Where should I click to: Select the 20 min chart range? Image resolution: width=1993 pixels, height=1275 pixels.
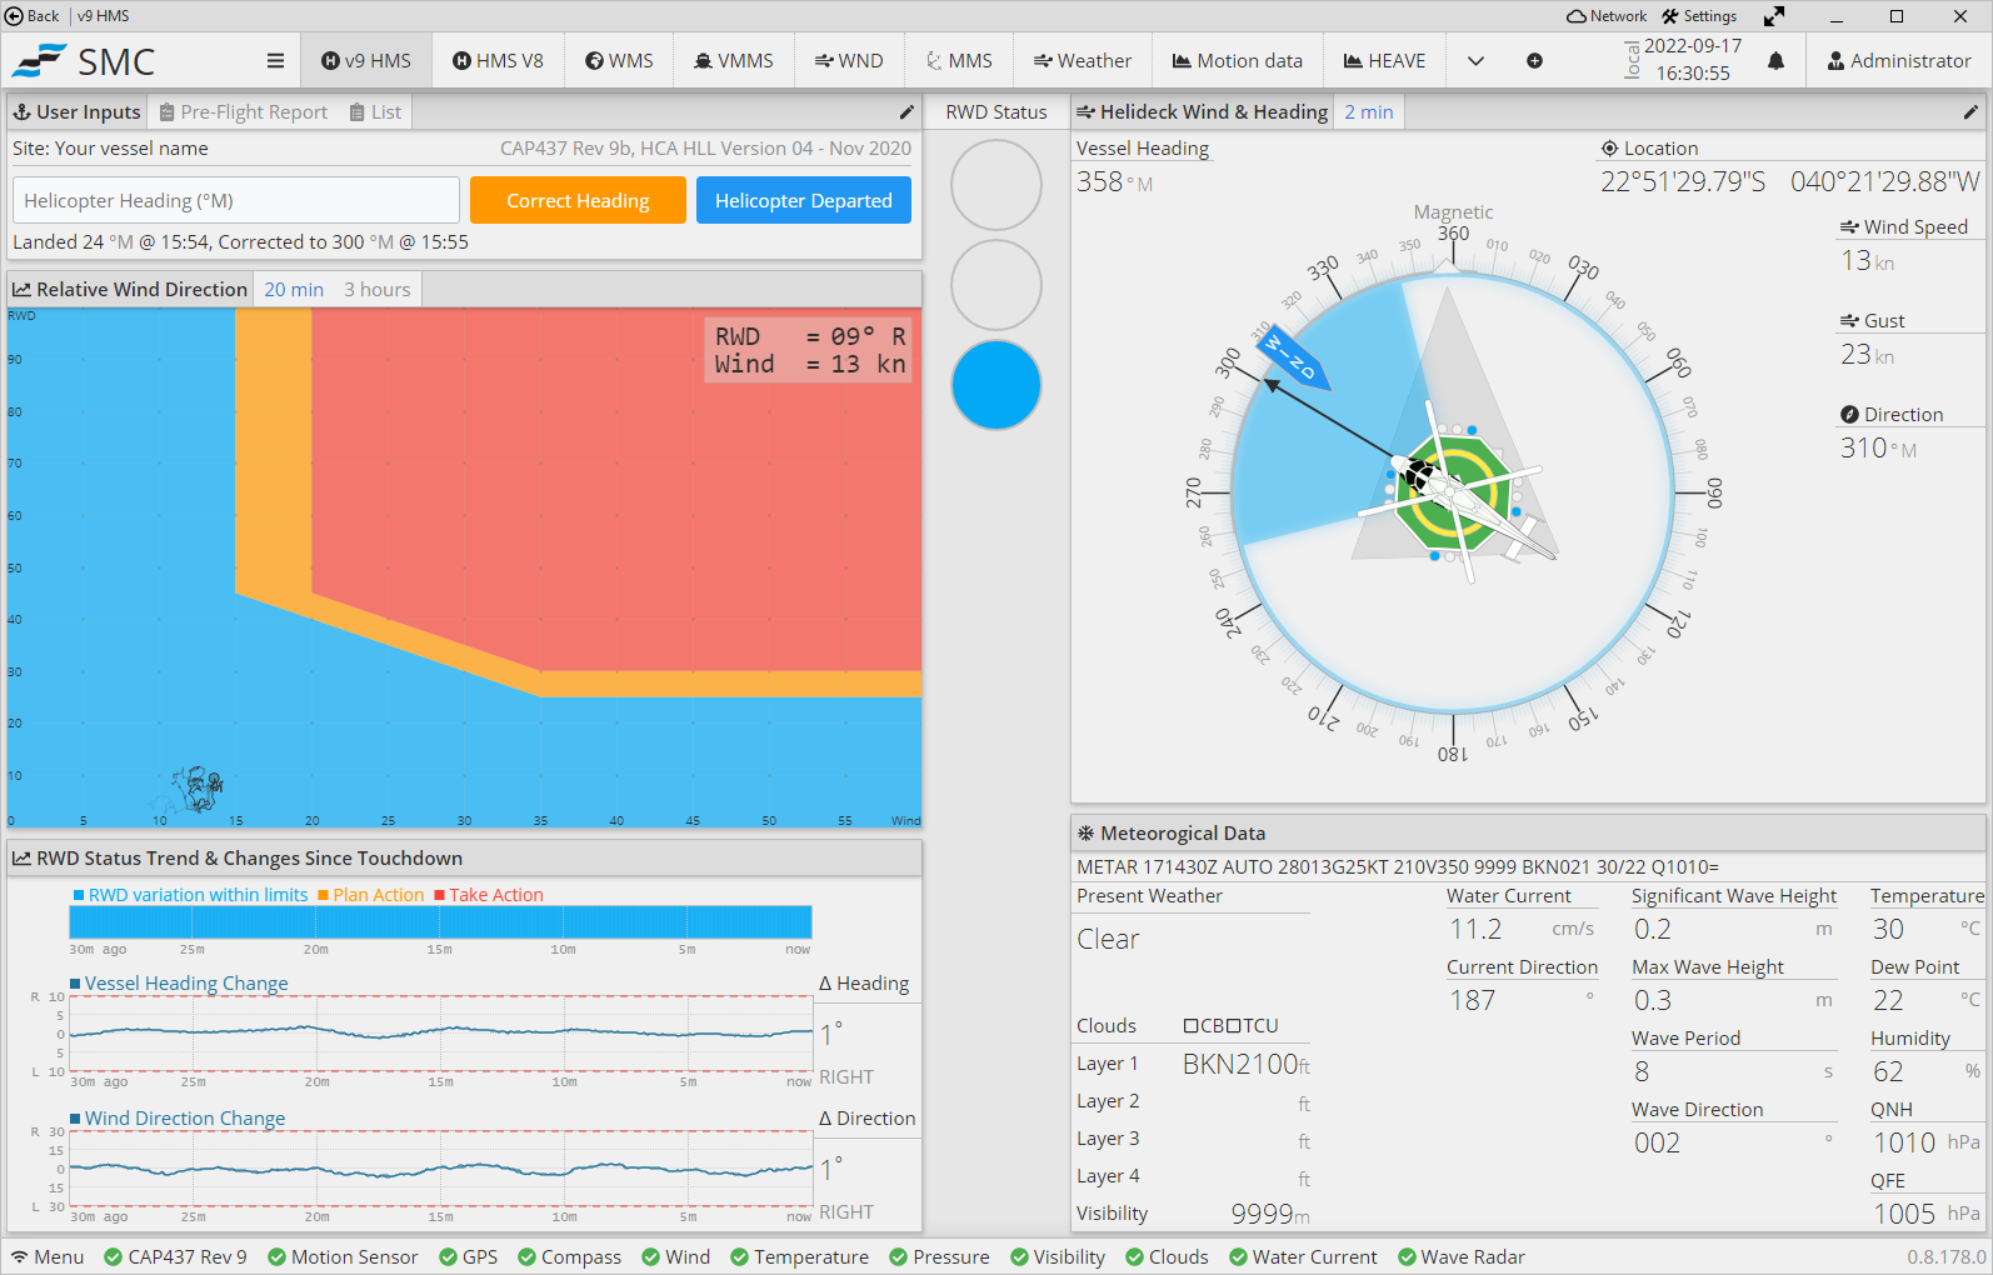294,289
